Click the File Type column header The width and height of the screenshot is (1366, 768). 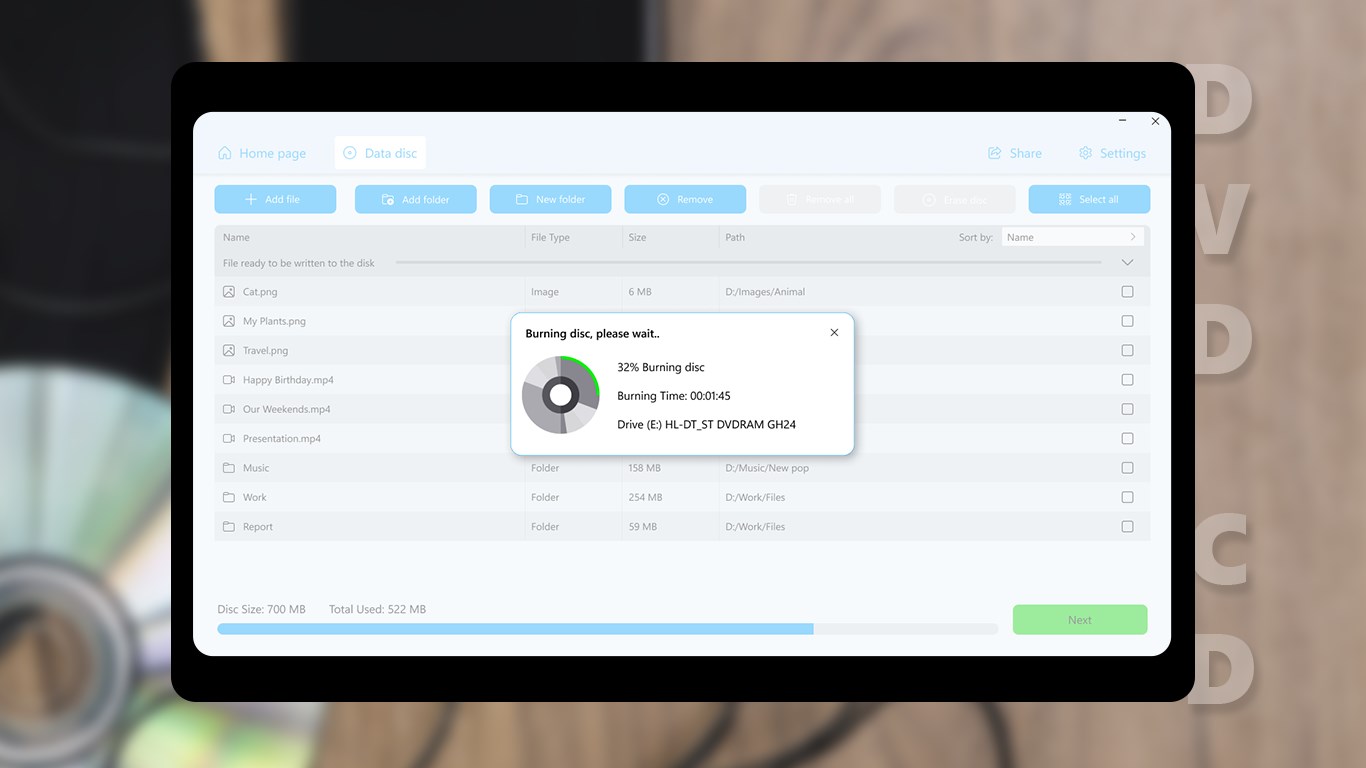550,237
